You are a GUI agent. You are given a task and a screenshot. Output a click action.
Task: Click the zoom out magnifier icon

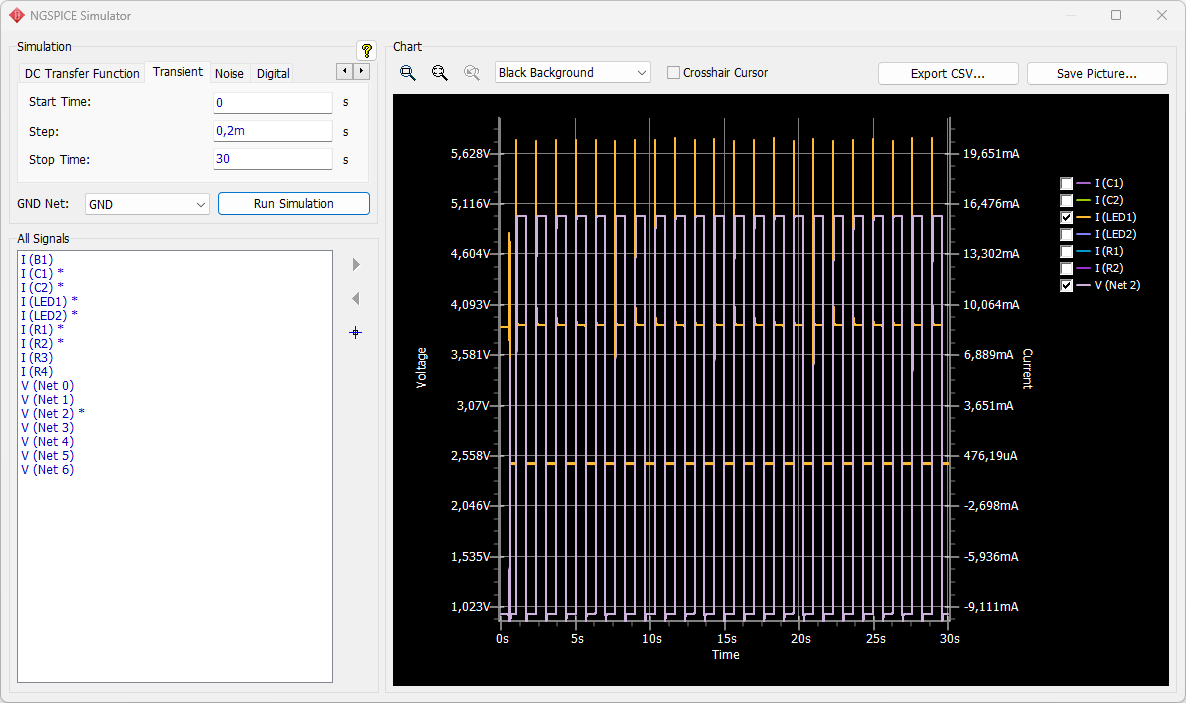pos(439,73)
